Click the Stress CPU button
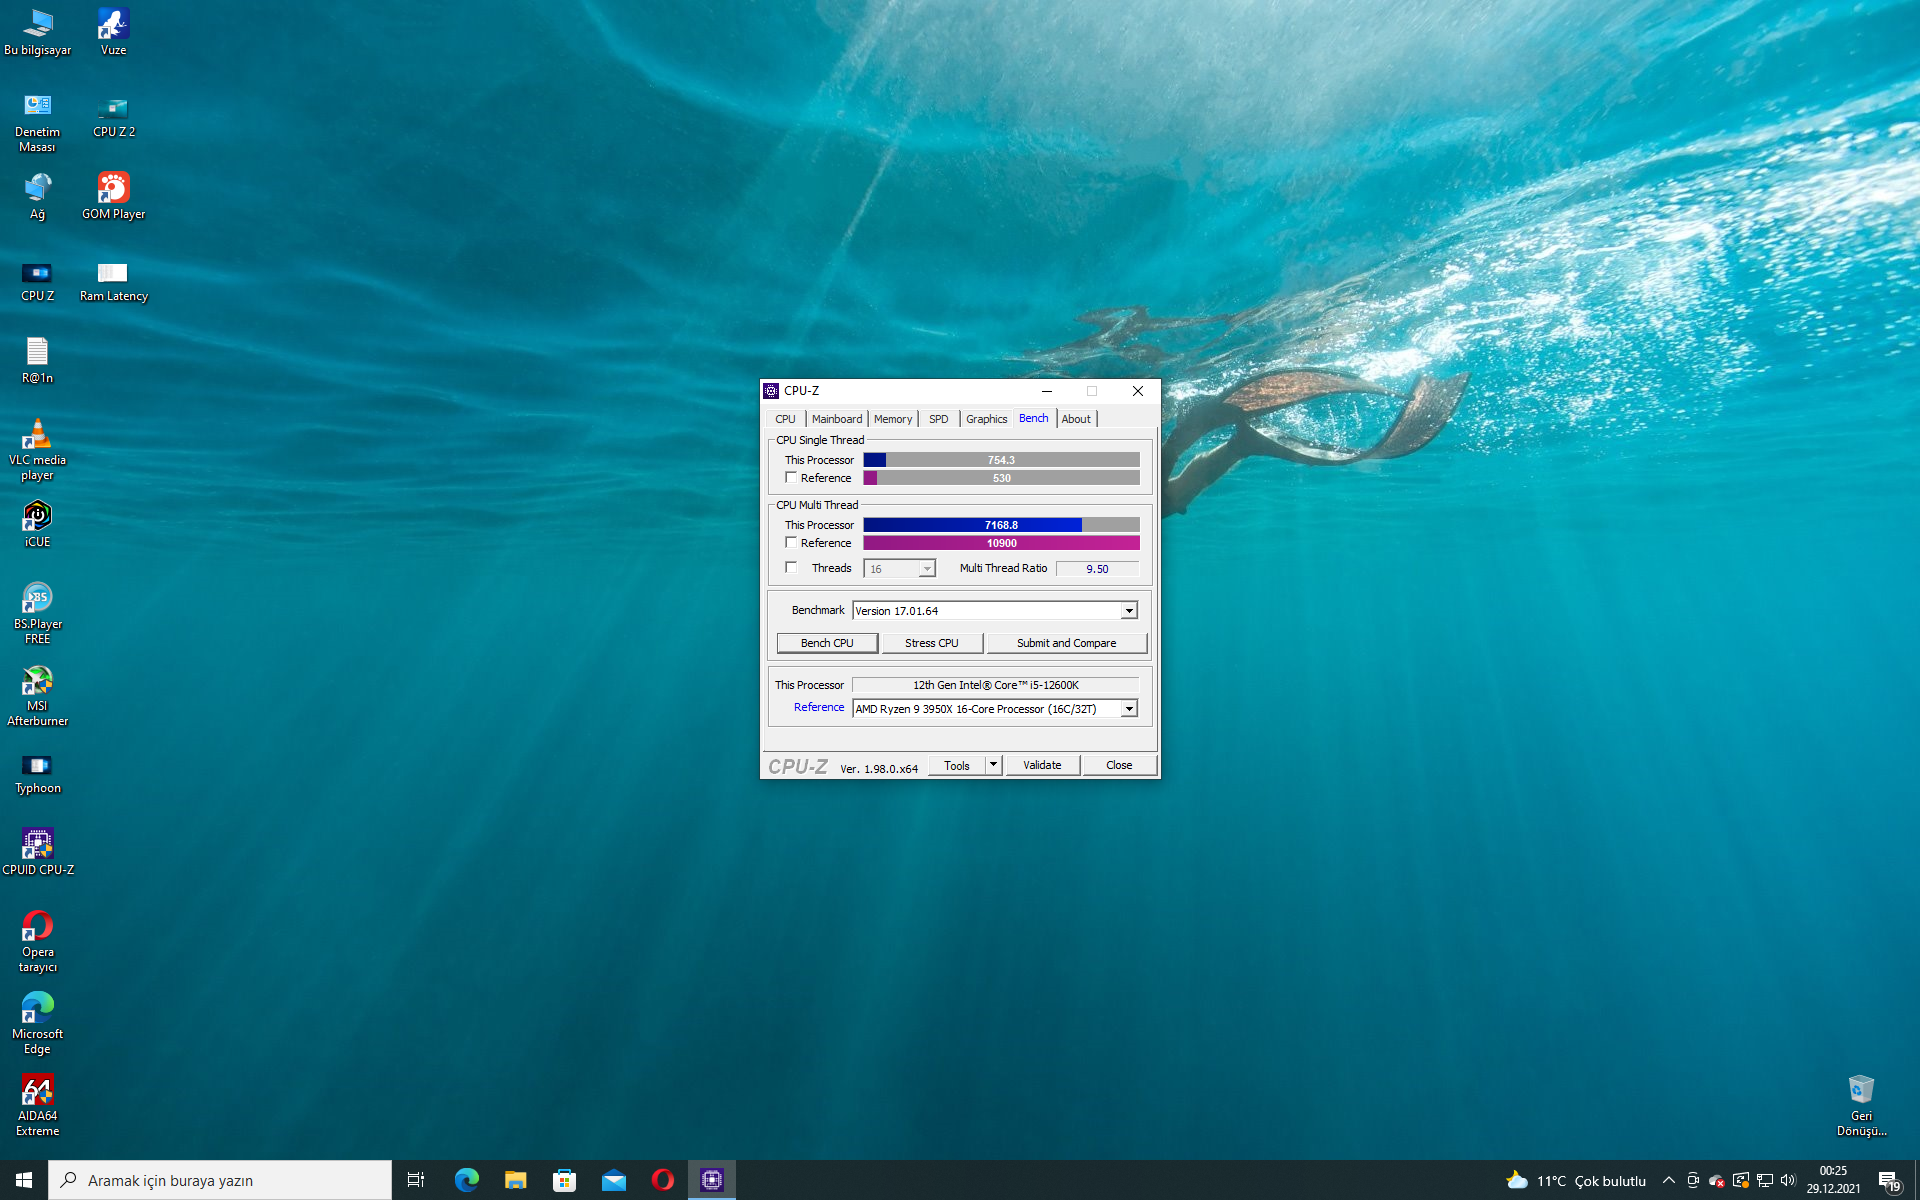 click(931, 643)
